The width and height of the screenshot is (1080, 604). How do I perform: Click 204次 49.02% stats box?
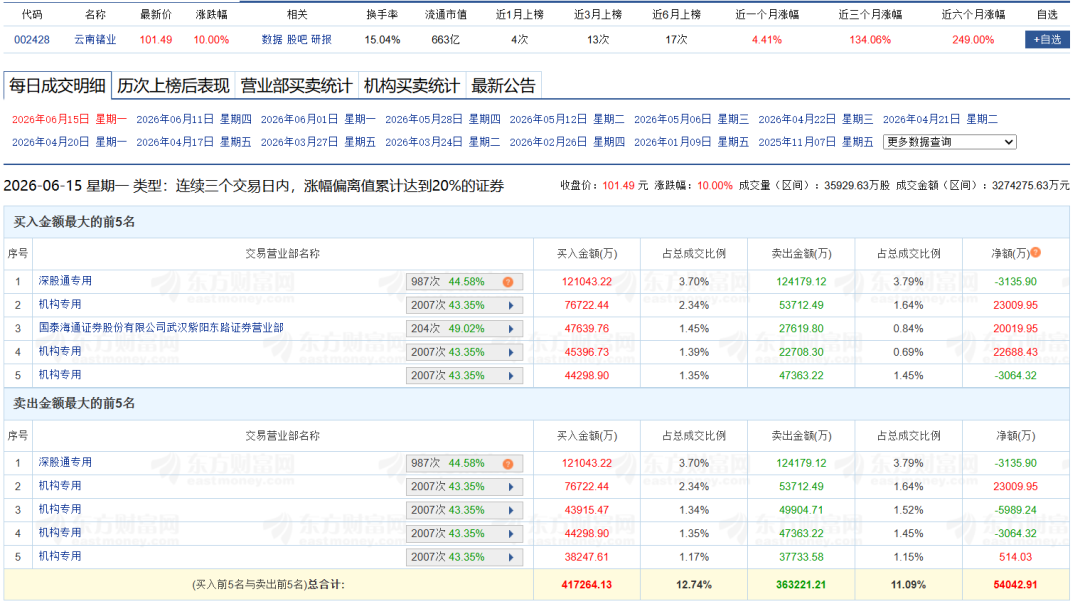(x=464, y=329)
